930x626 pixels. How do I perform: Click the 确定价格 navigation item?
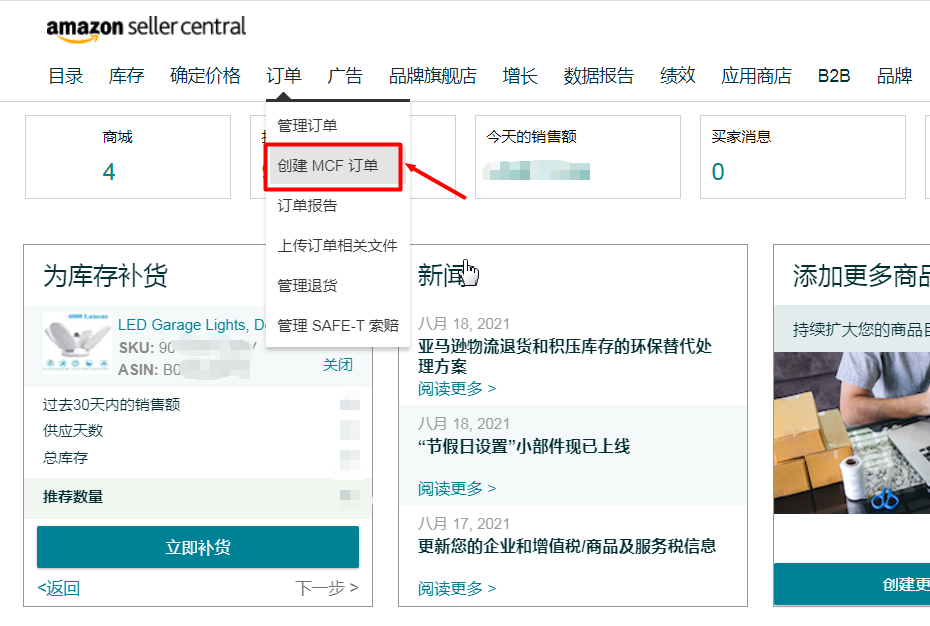(205, 75)
